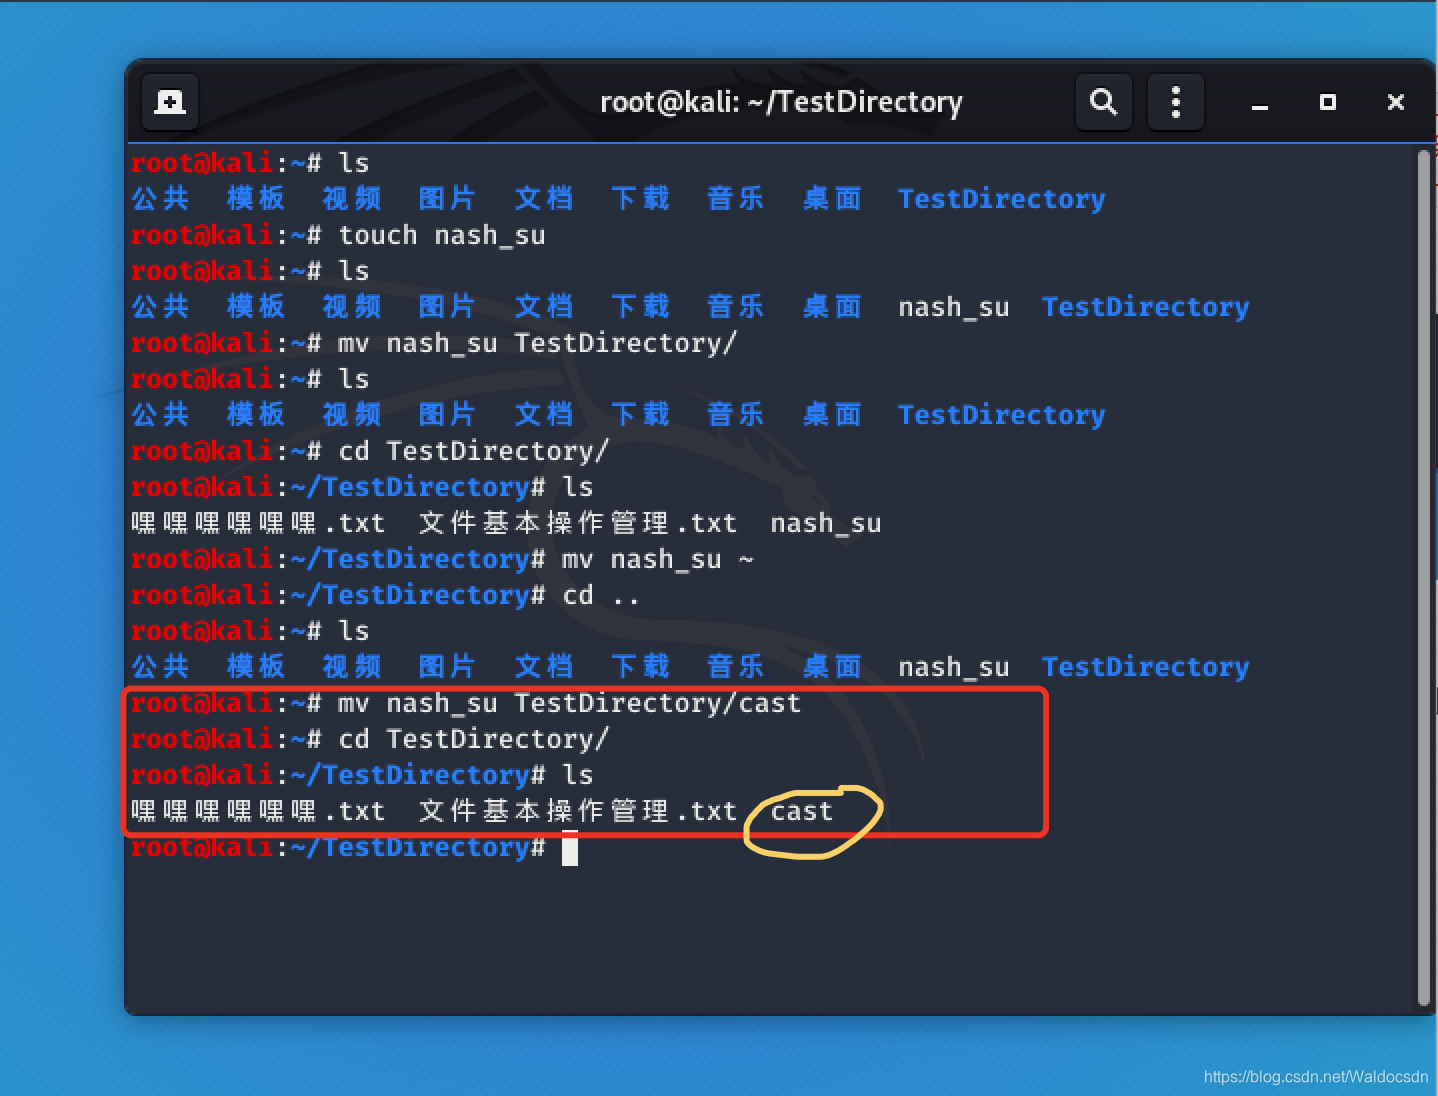Viewport: 1438px width, 1096px height.
Task: Click 下载 folder in the first ls output
Action: 640,199
